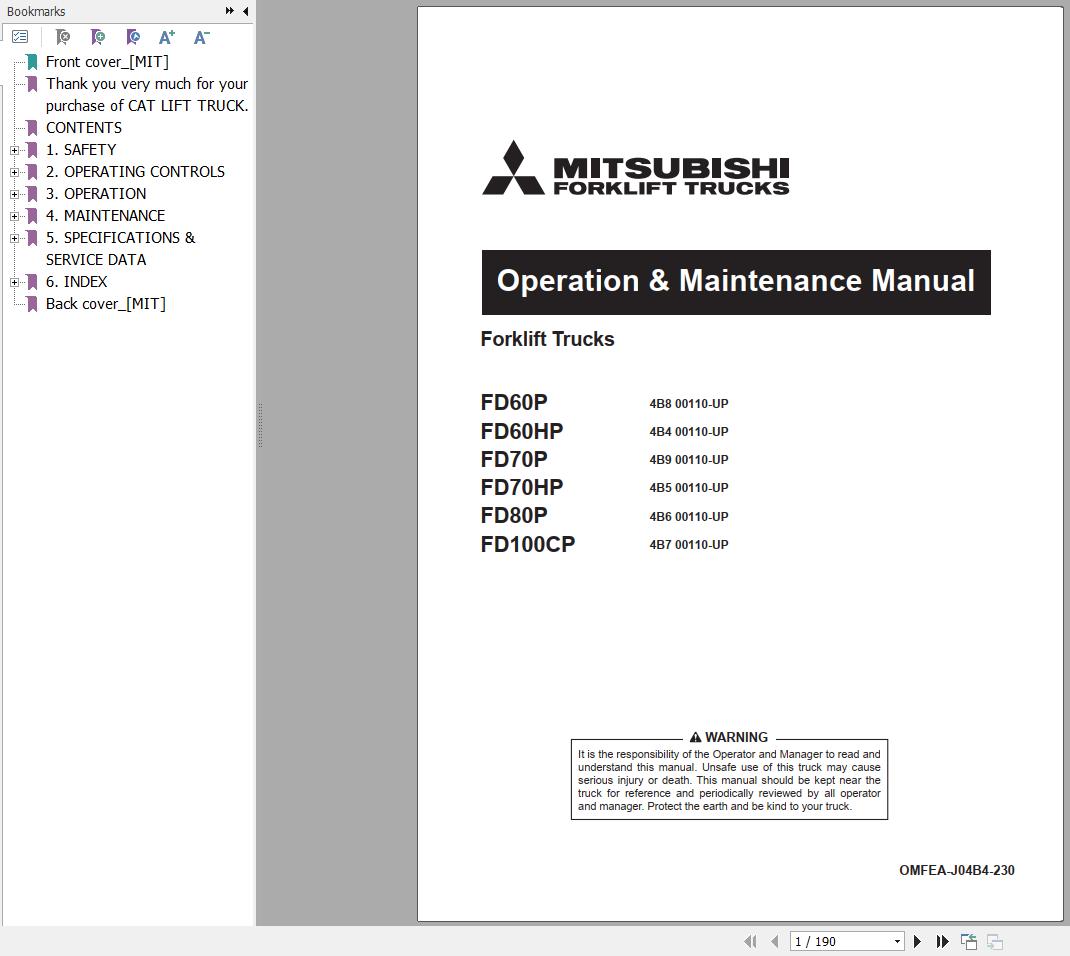Select the 1. SAFETY bookmark
This screenshot has width=1070, height=956.
[x=81, y=149]
